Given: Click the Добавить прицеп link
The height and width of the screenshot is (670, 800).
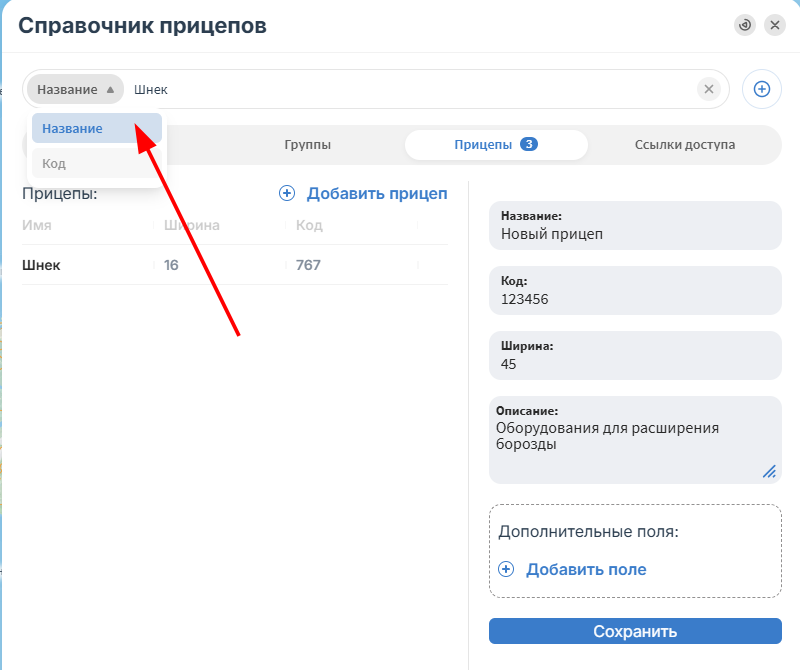Looking at the screenshot, I should [x=377, y=193].
